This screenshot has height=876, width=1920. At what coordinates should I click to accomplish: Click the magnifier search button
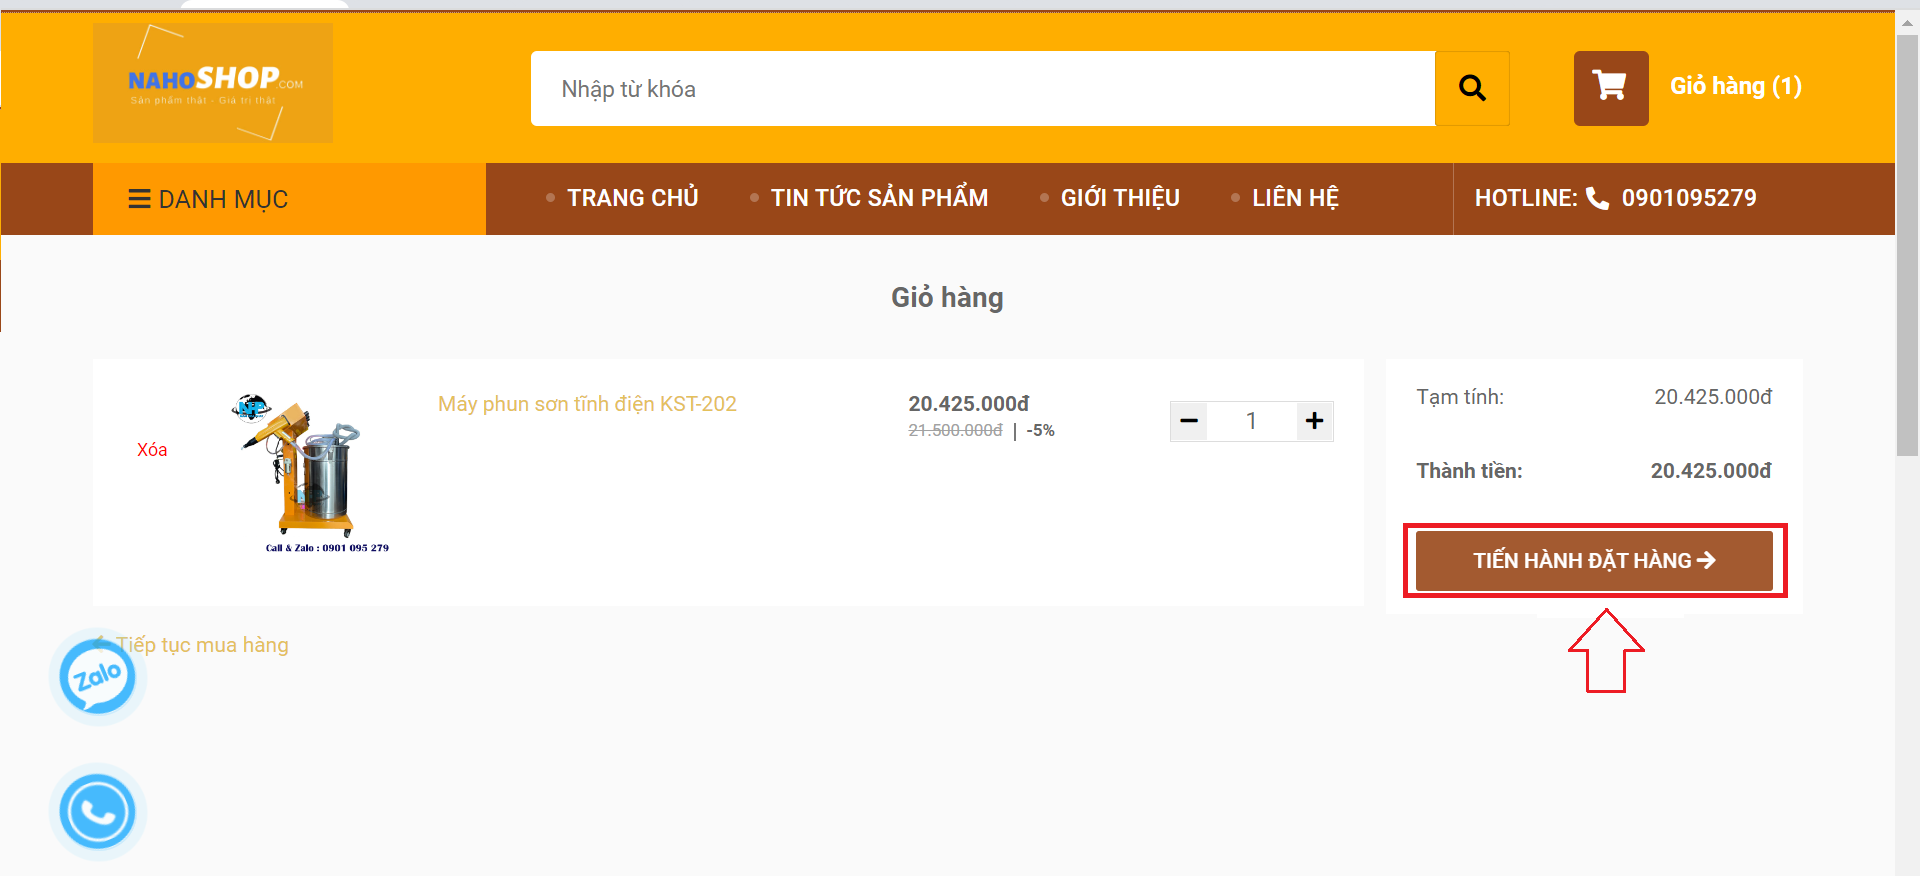(x=1471, y=89)
